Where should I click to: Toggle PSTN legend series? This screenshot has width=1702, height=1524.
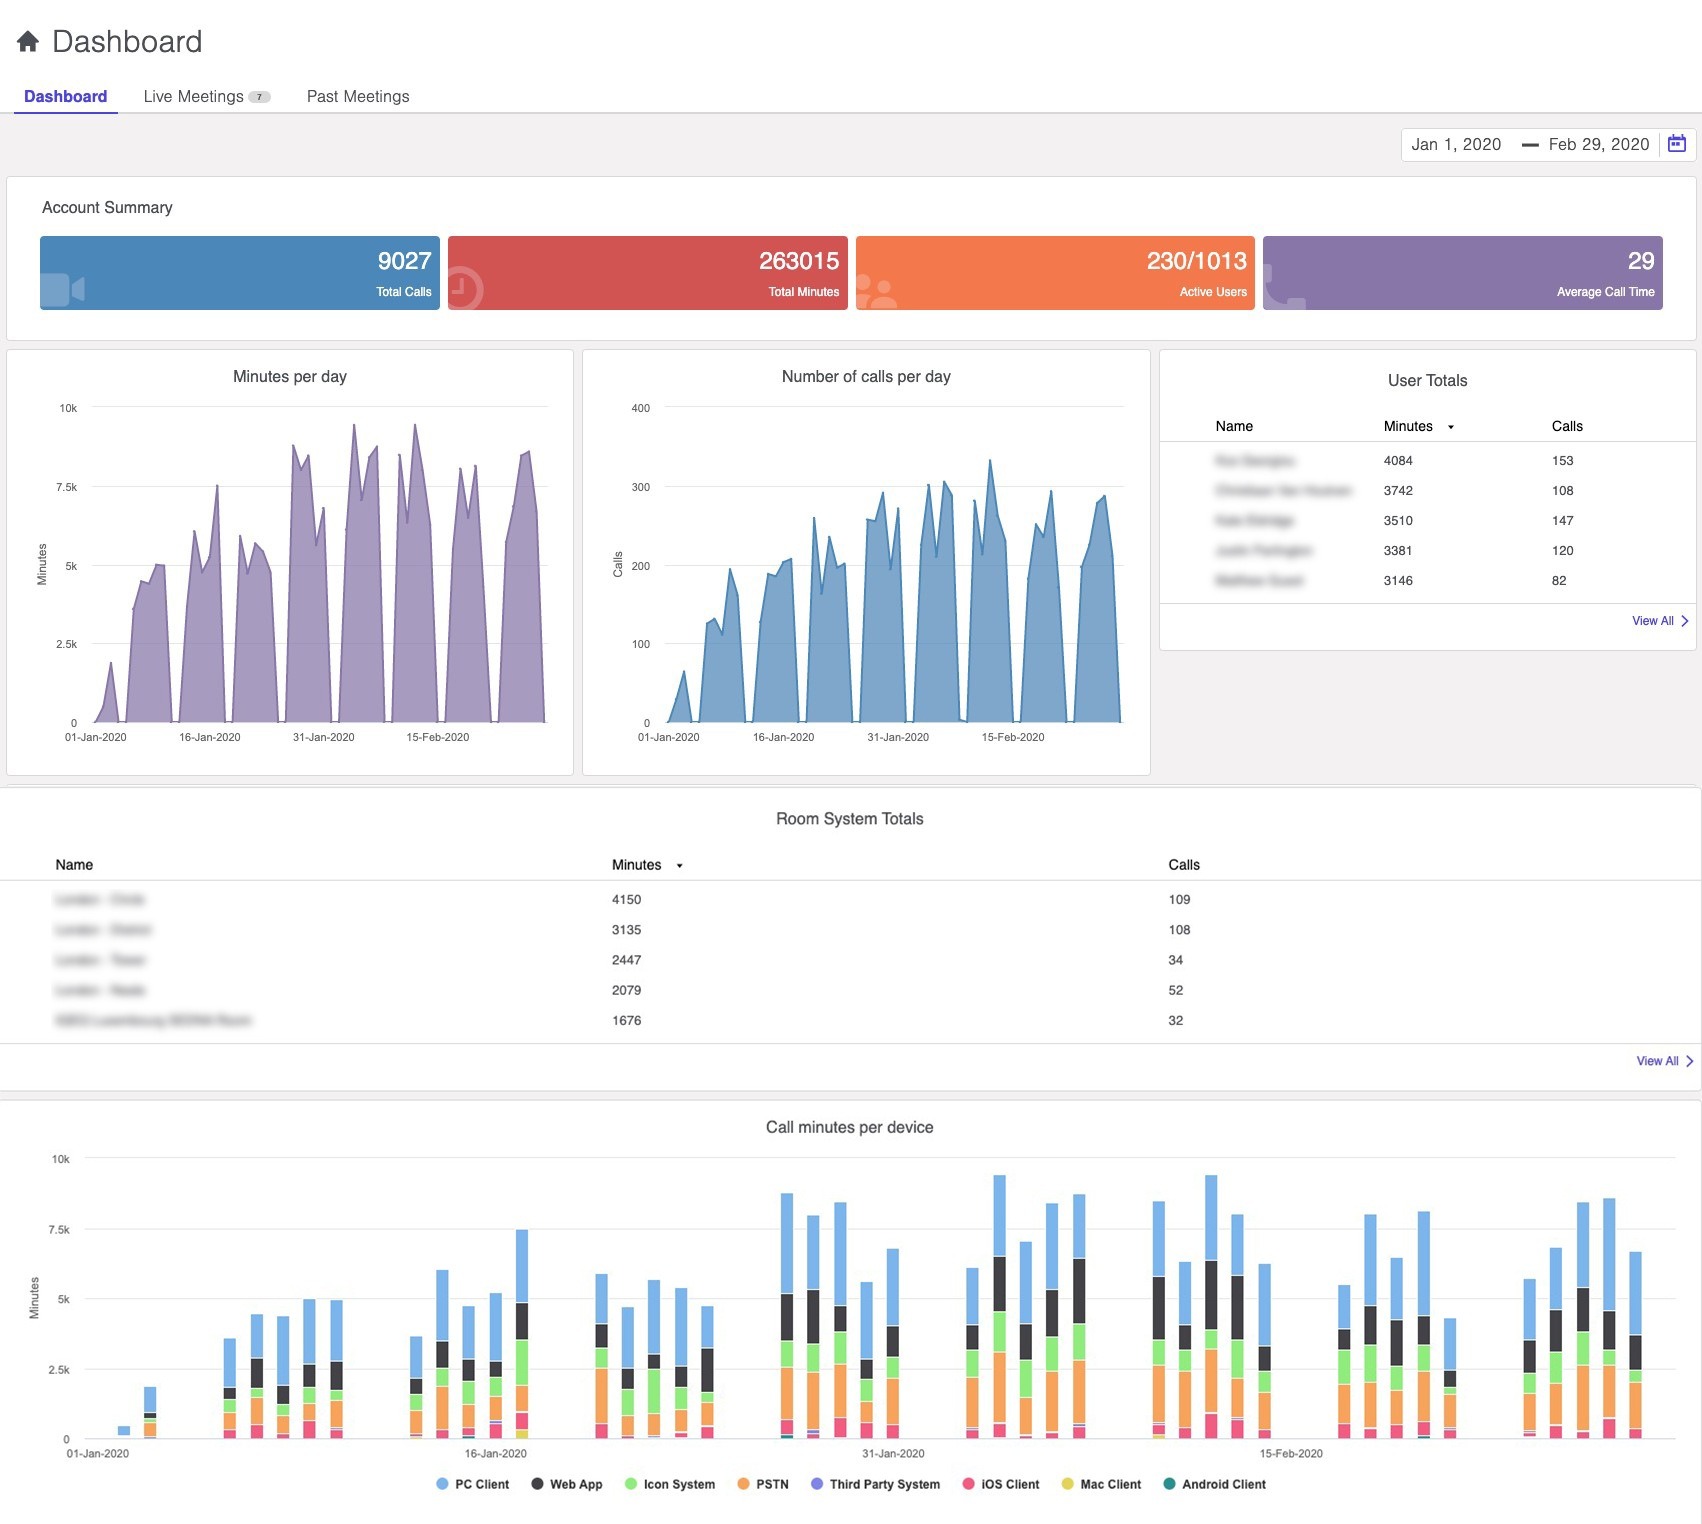(x=763, y=1484)
